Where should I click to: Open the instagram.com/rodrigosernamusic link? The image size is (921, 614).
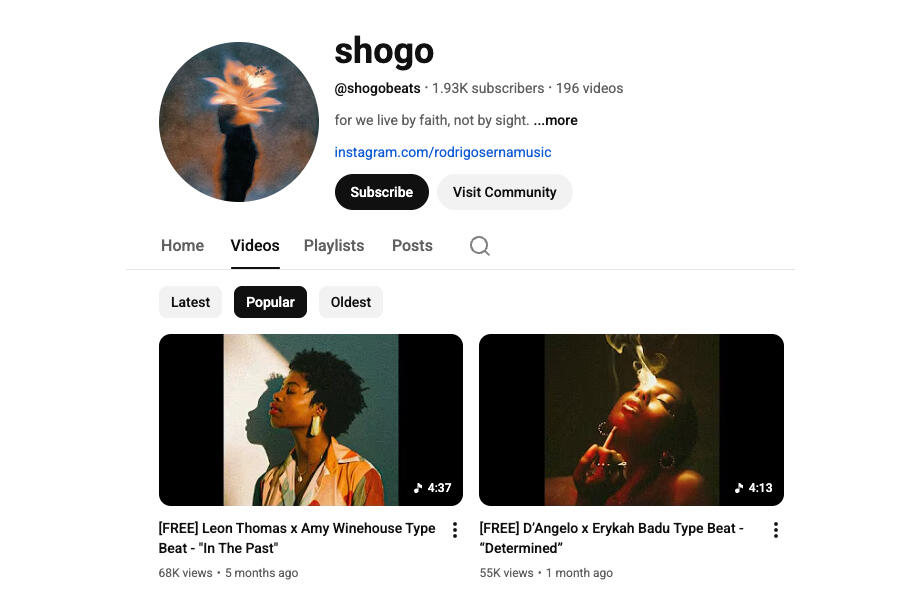[x=443, y=152]
